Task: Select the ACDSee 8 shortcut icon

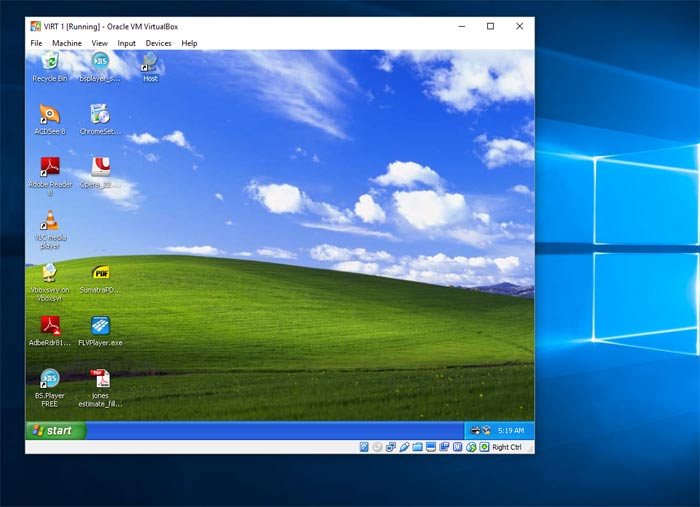Action: (x=49, y=116)
